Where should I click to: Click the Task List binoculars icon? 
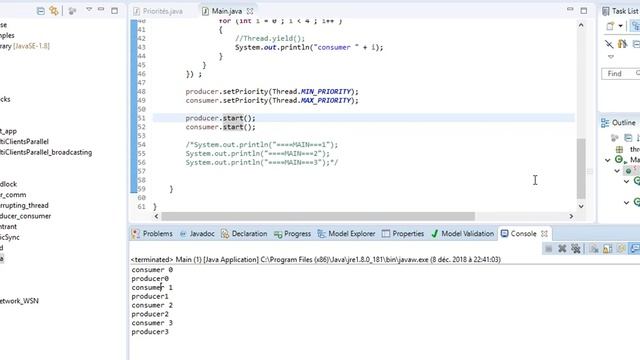click(622, 44)
